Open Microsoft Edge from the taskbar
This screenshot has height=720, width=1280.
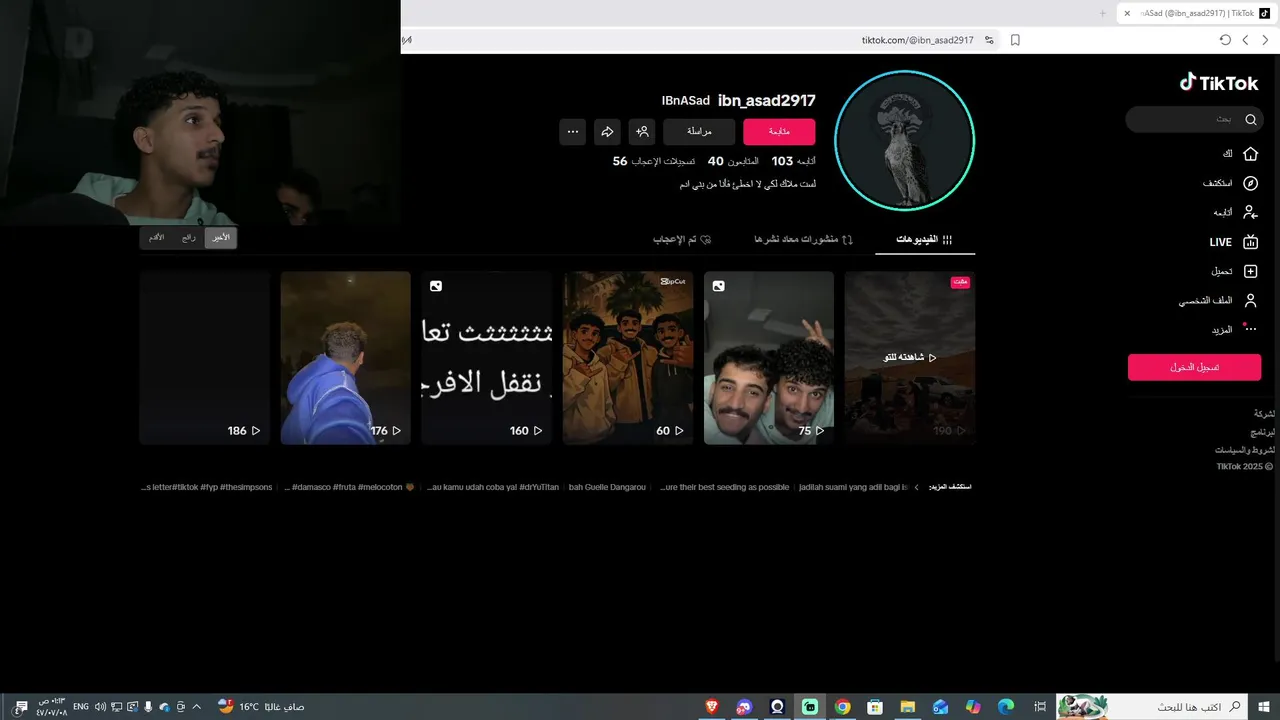click(1006, 707)
